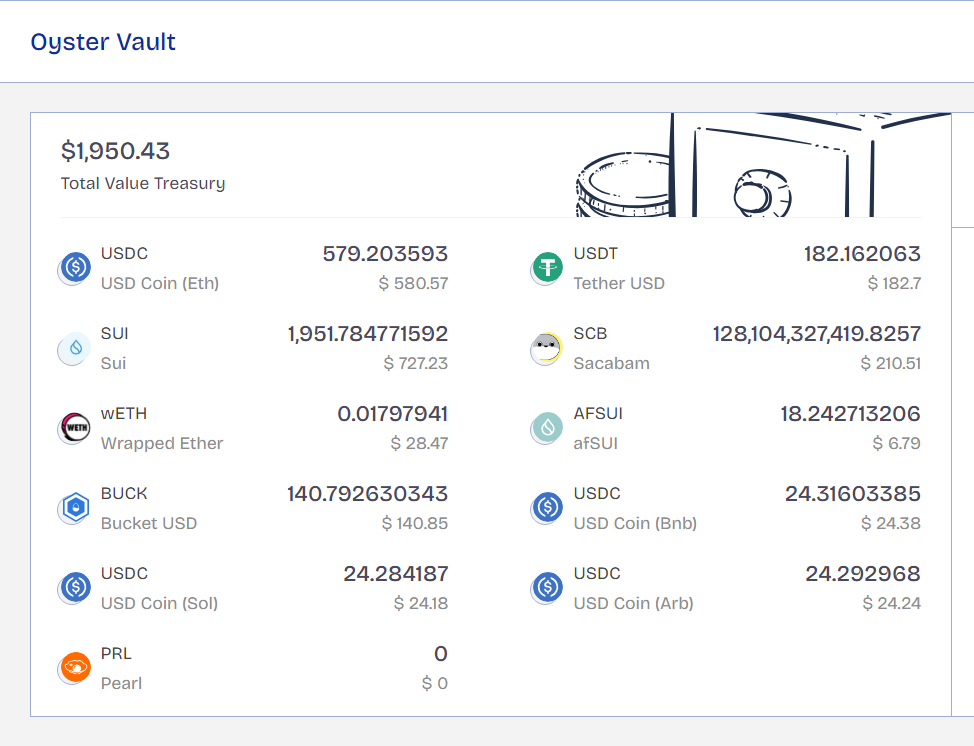Click the Sacabam SCB token icon

tap(547, 348)
